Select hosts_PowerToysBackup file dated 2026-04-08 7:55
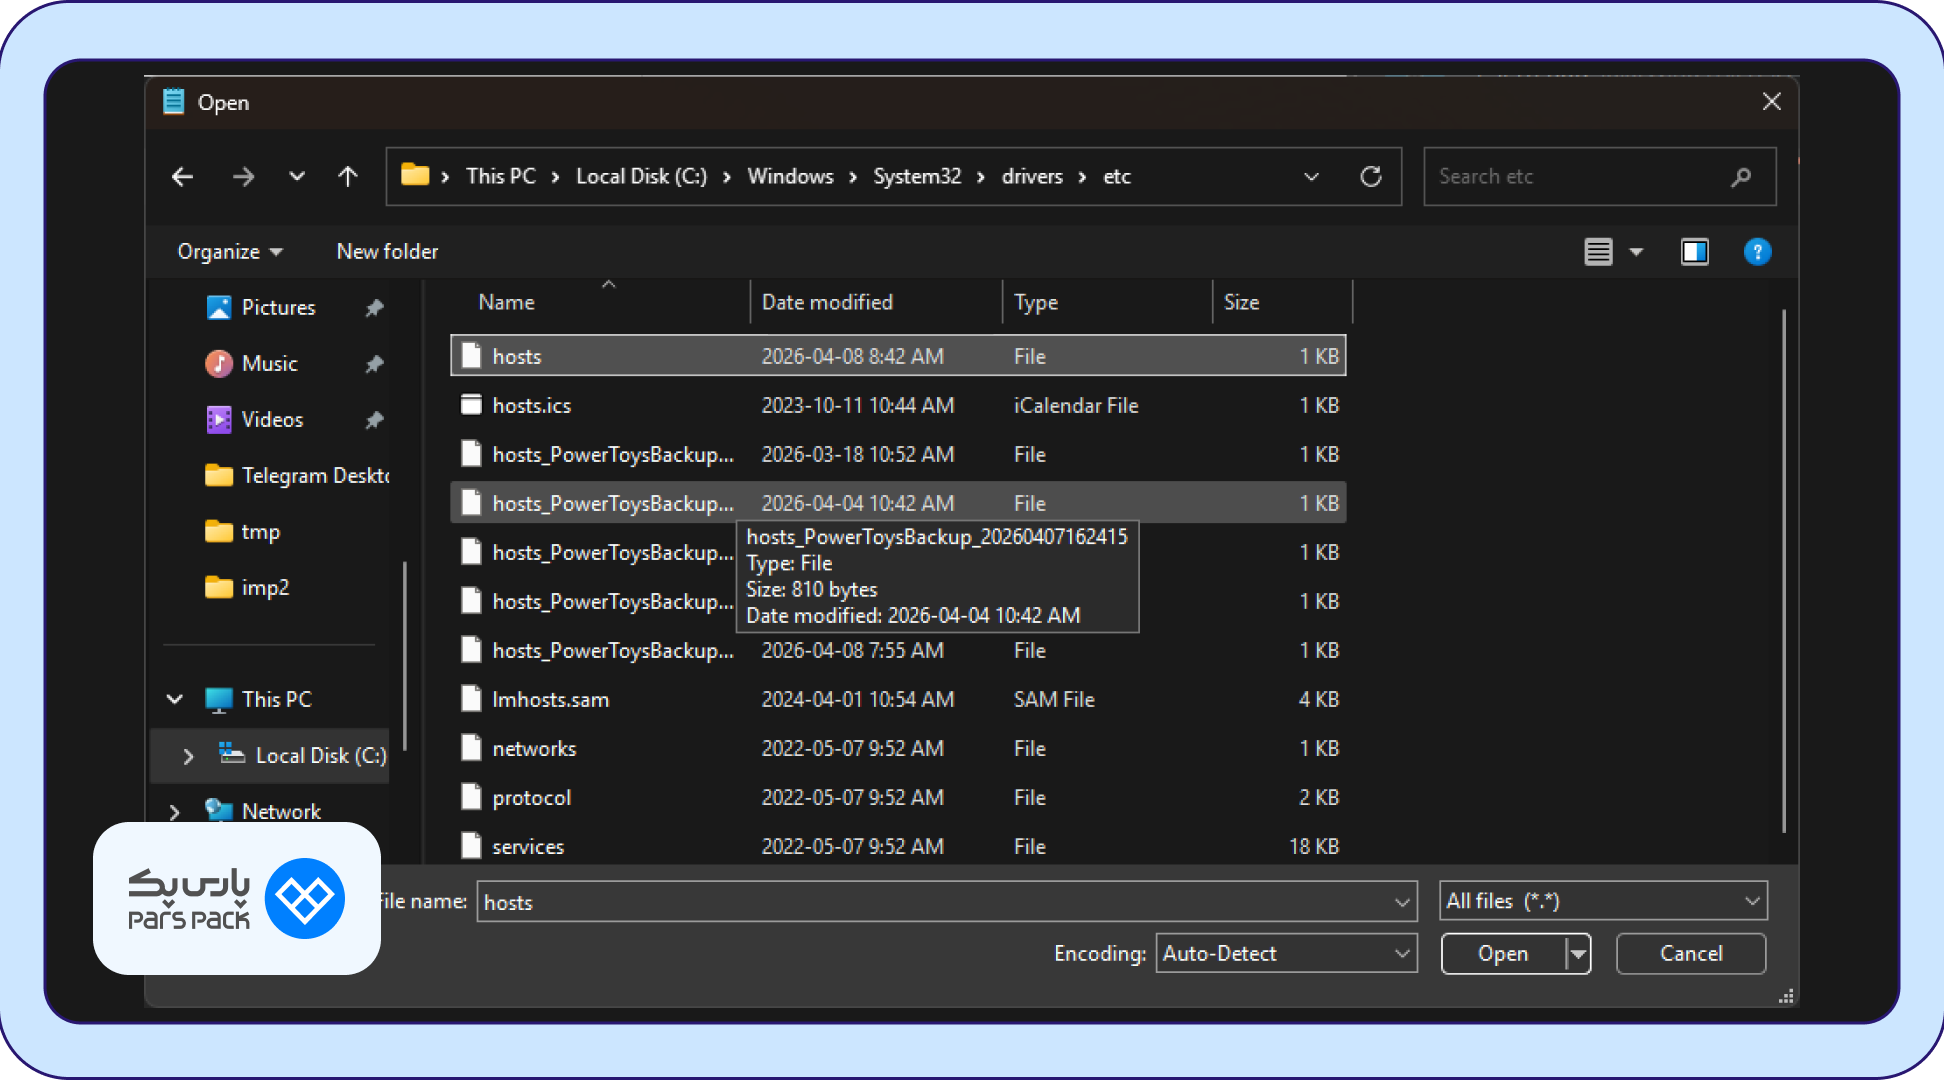Image resolution: width=1944 pixels, height=1080 pixels. pyautogui.click(x=898, y=650)
